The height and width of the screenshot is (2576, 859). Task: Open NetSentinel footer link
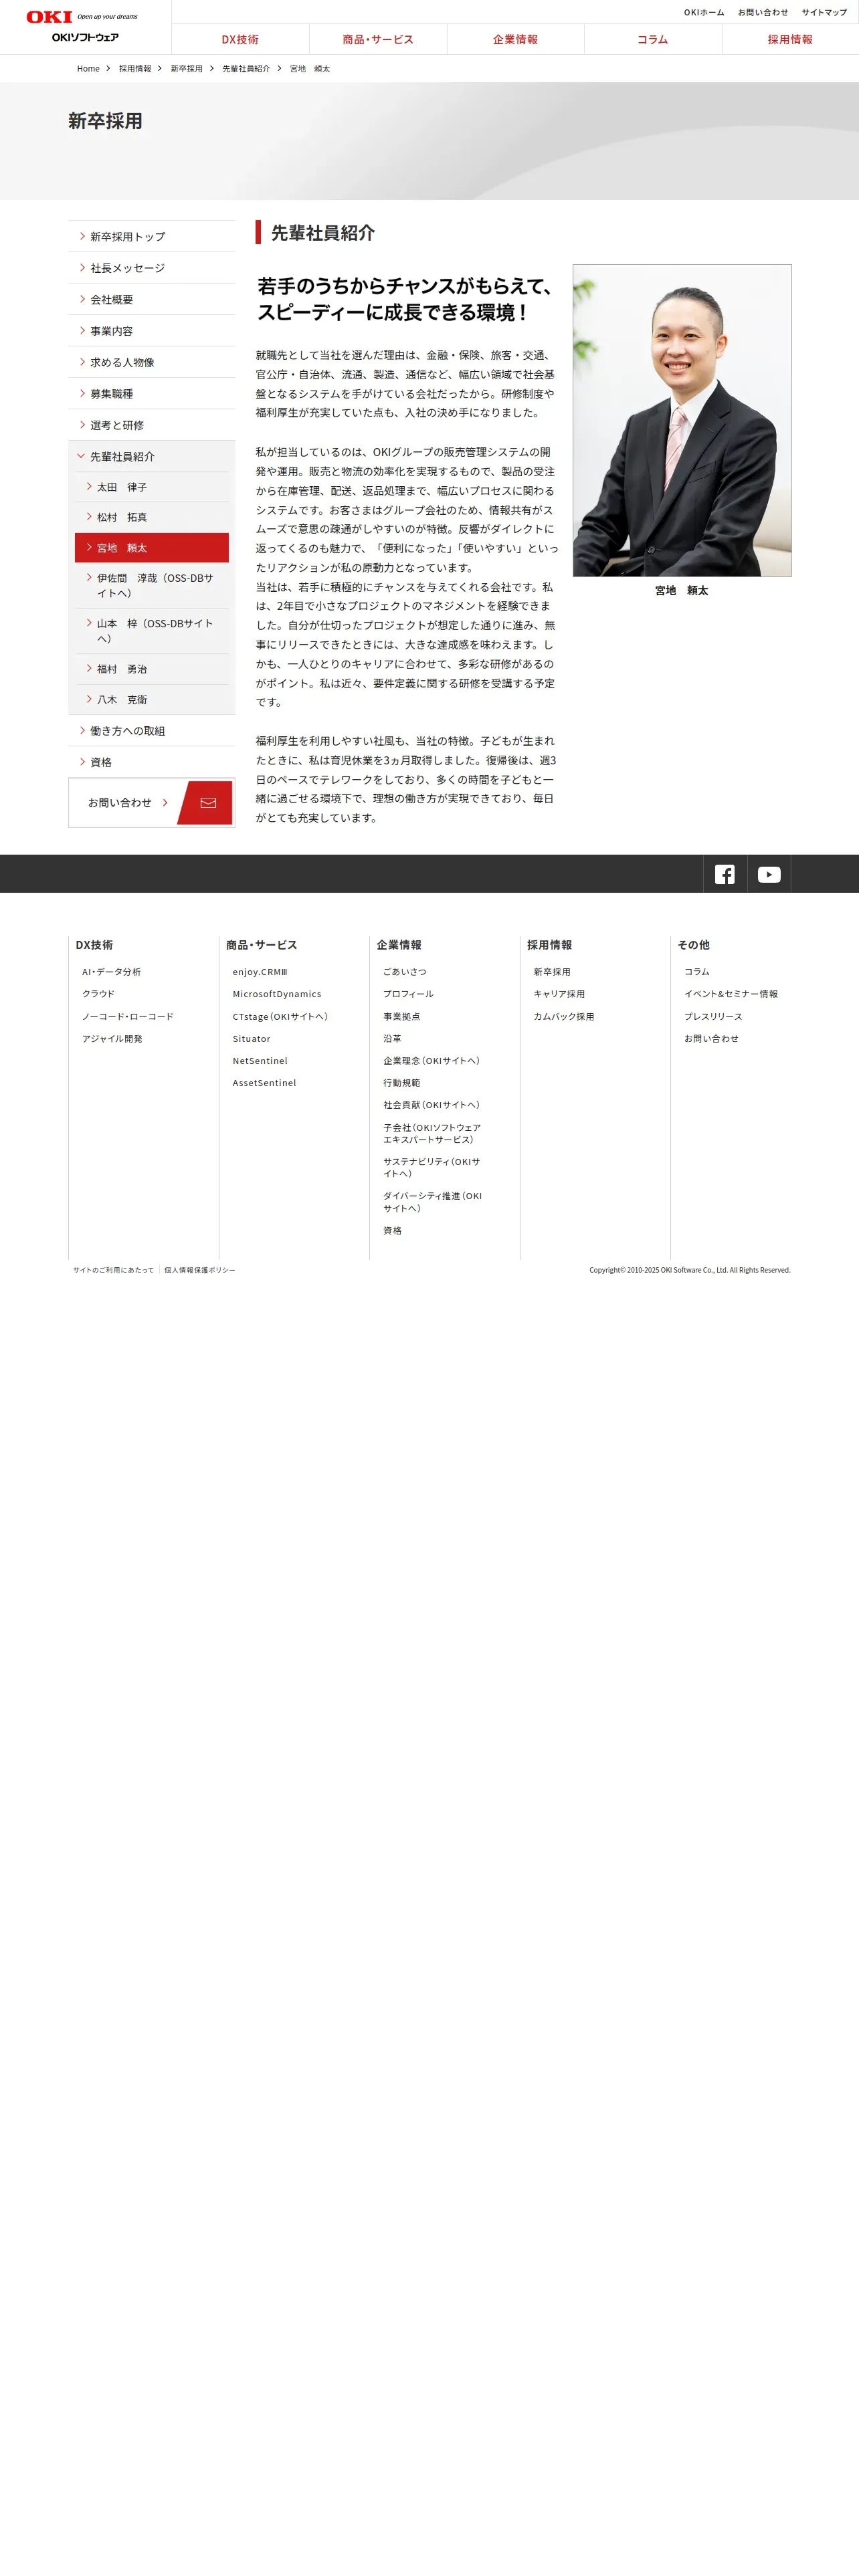coord(260,1061)
